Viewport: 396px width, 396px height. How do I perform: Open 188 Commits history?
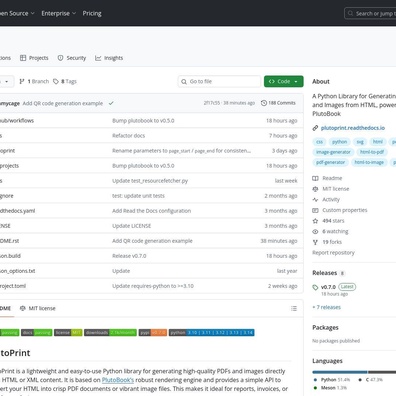pos(278,103)
